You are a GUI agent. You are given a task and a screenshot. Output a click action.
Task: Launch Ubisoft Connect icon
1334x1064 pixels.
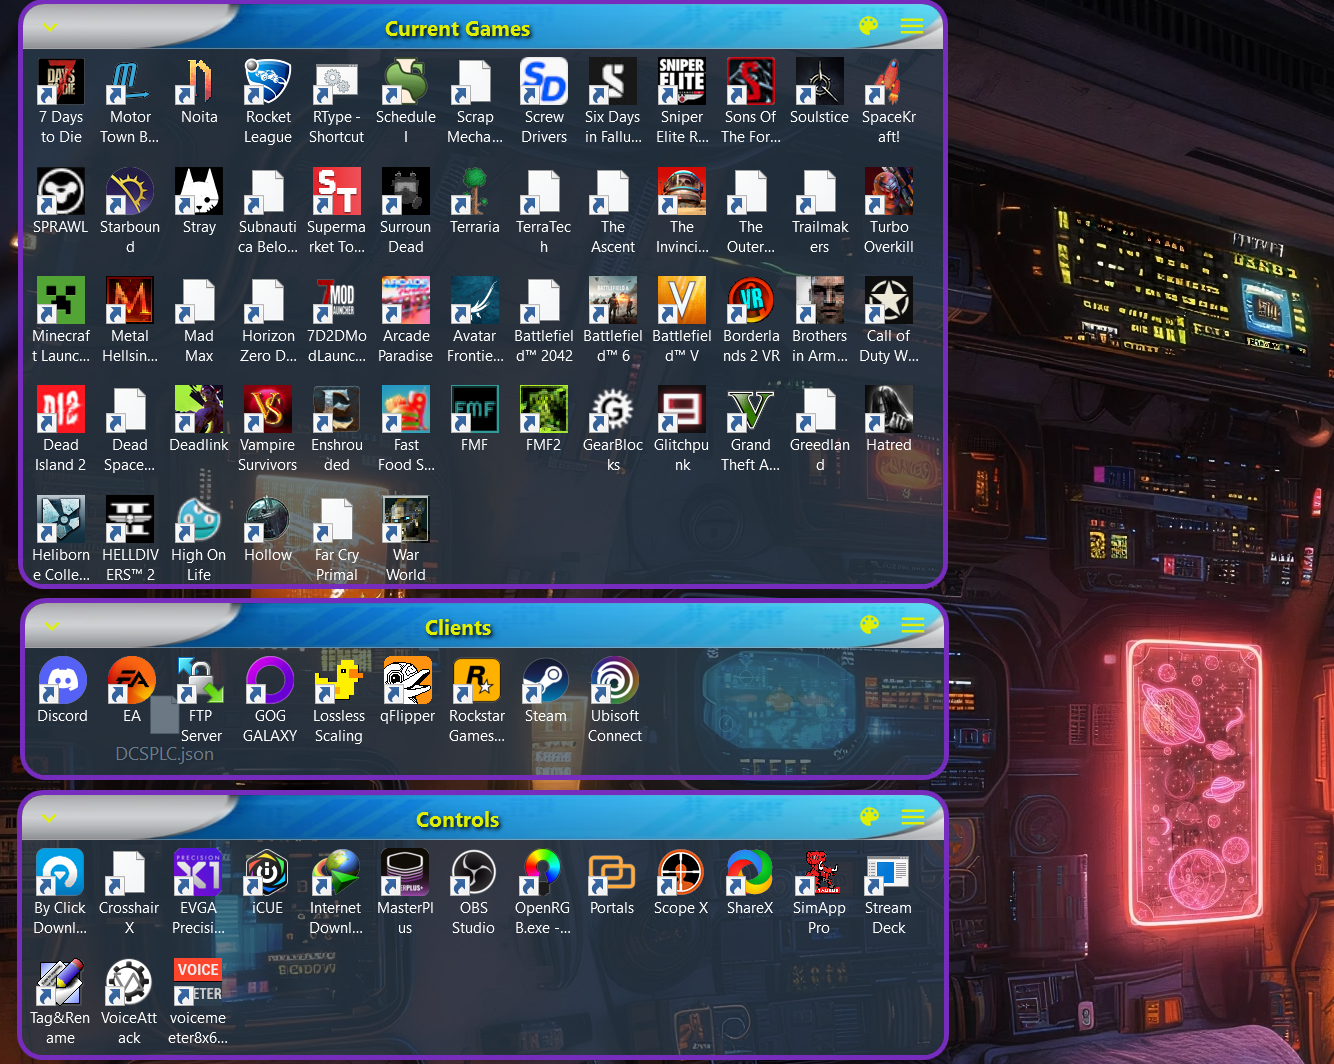pos(615,681)
